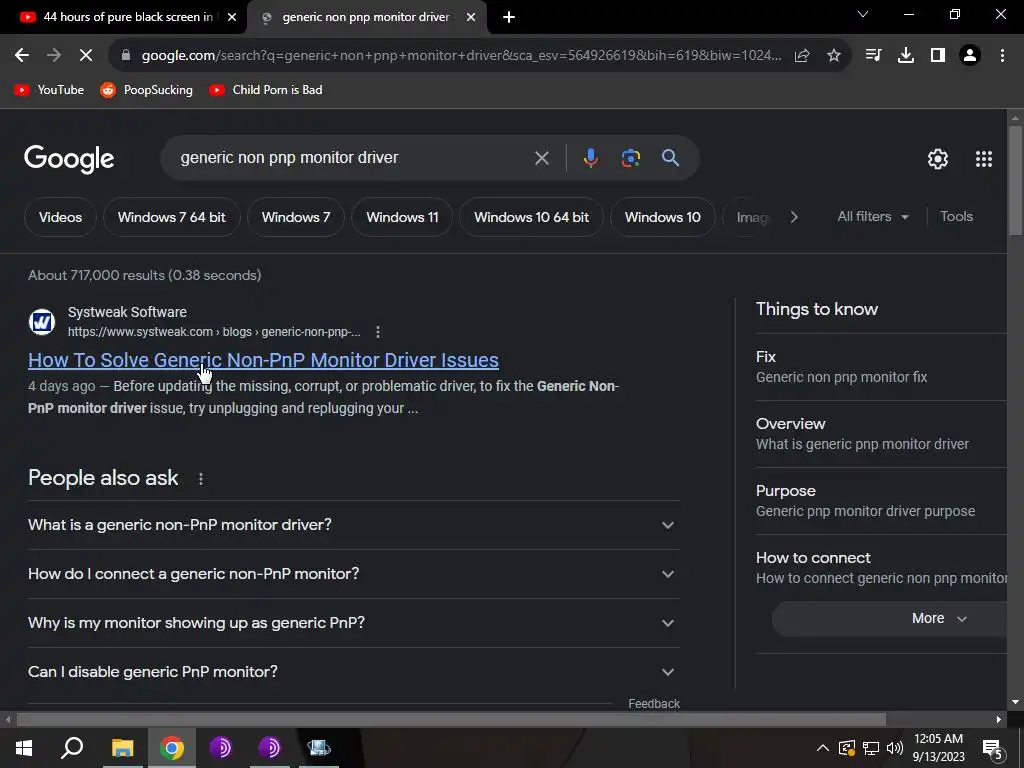Open Windows taskbar search
1024x768 pixels.
(x=72, y=748)
